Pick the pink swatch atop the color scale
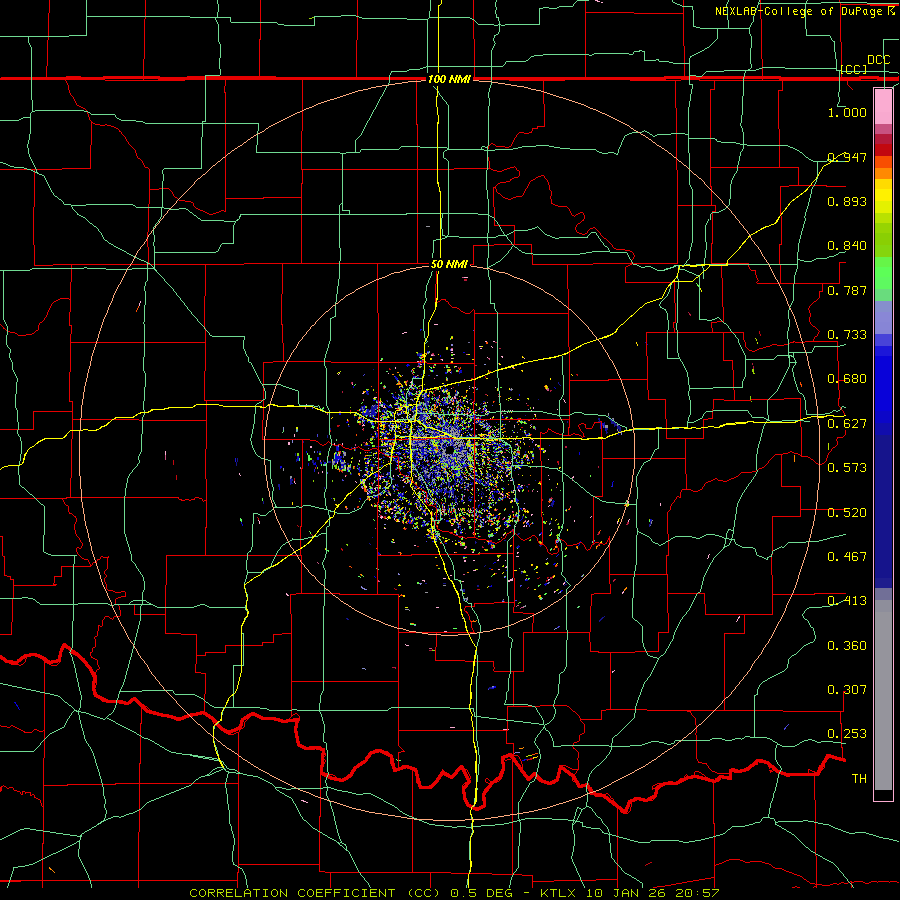The image size is (900, 900). (883, 106)
